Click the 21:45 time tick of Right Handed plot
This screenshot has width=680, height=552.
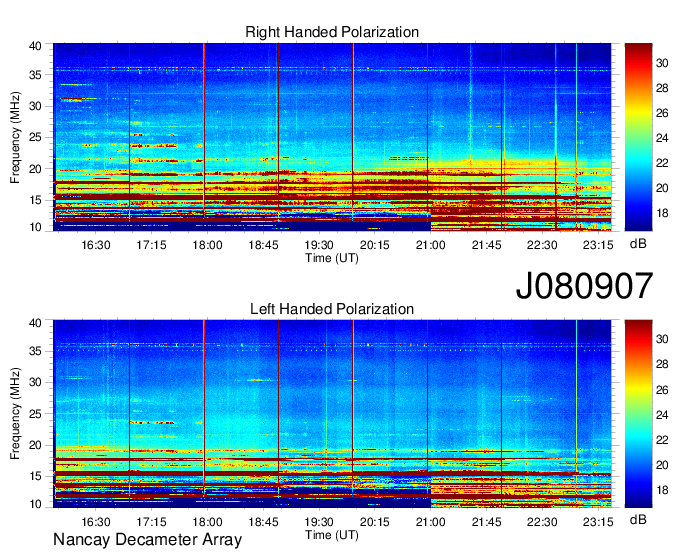click(487, 245)
